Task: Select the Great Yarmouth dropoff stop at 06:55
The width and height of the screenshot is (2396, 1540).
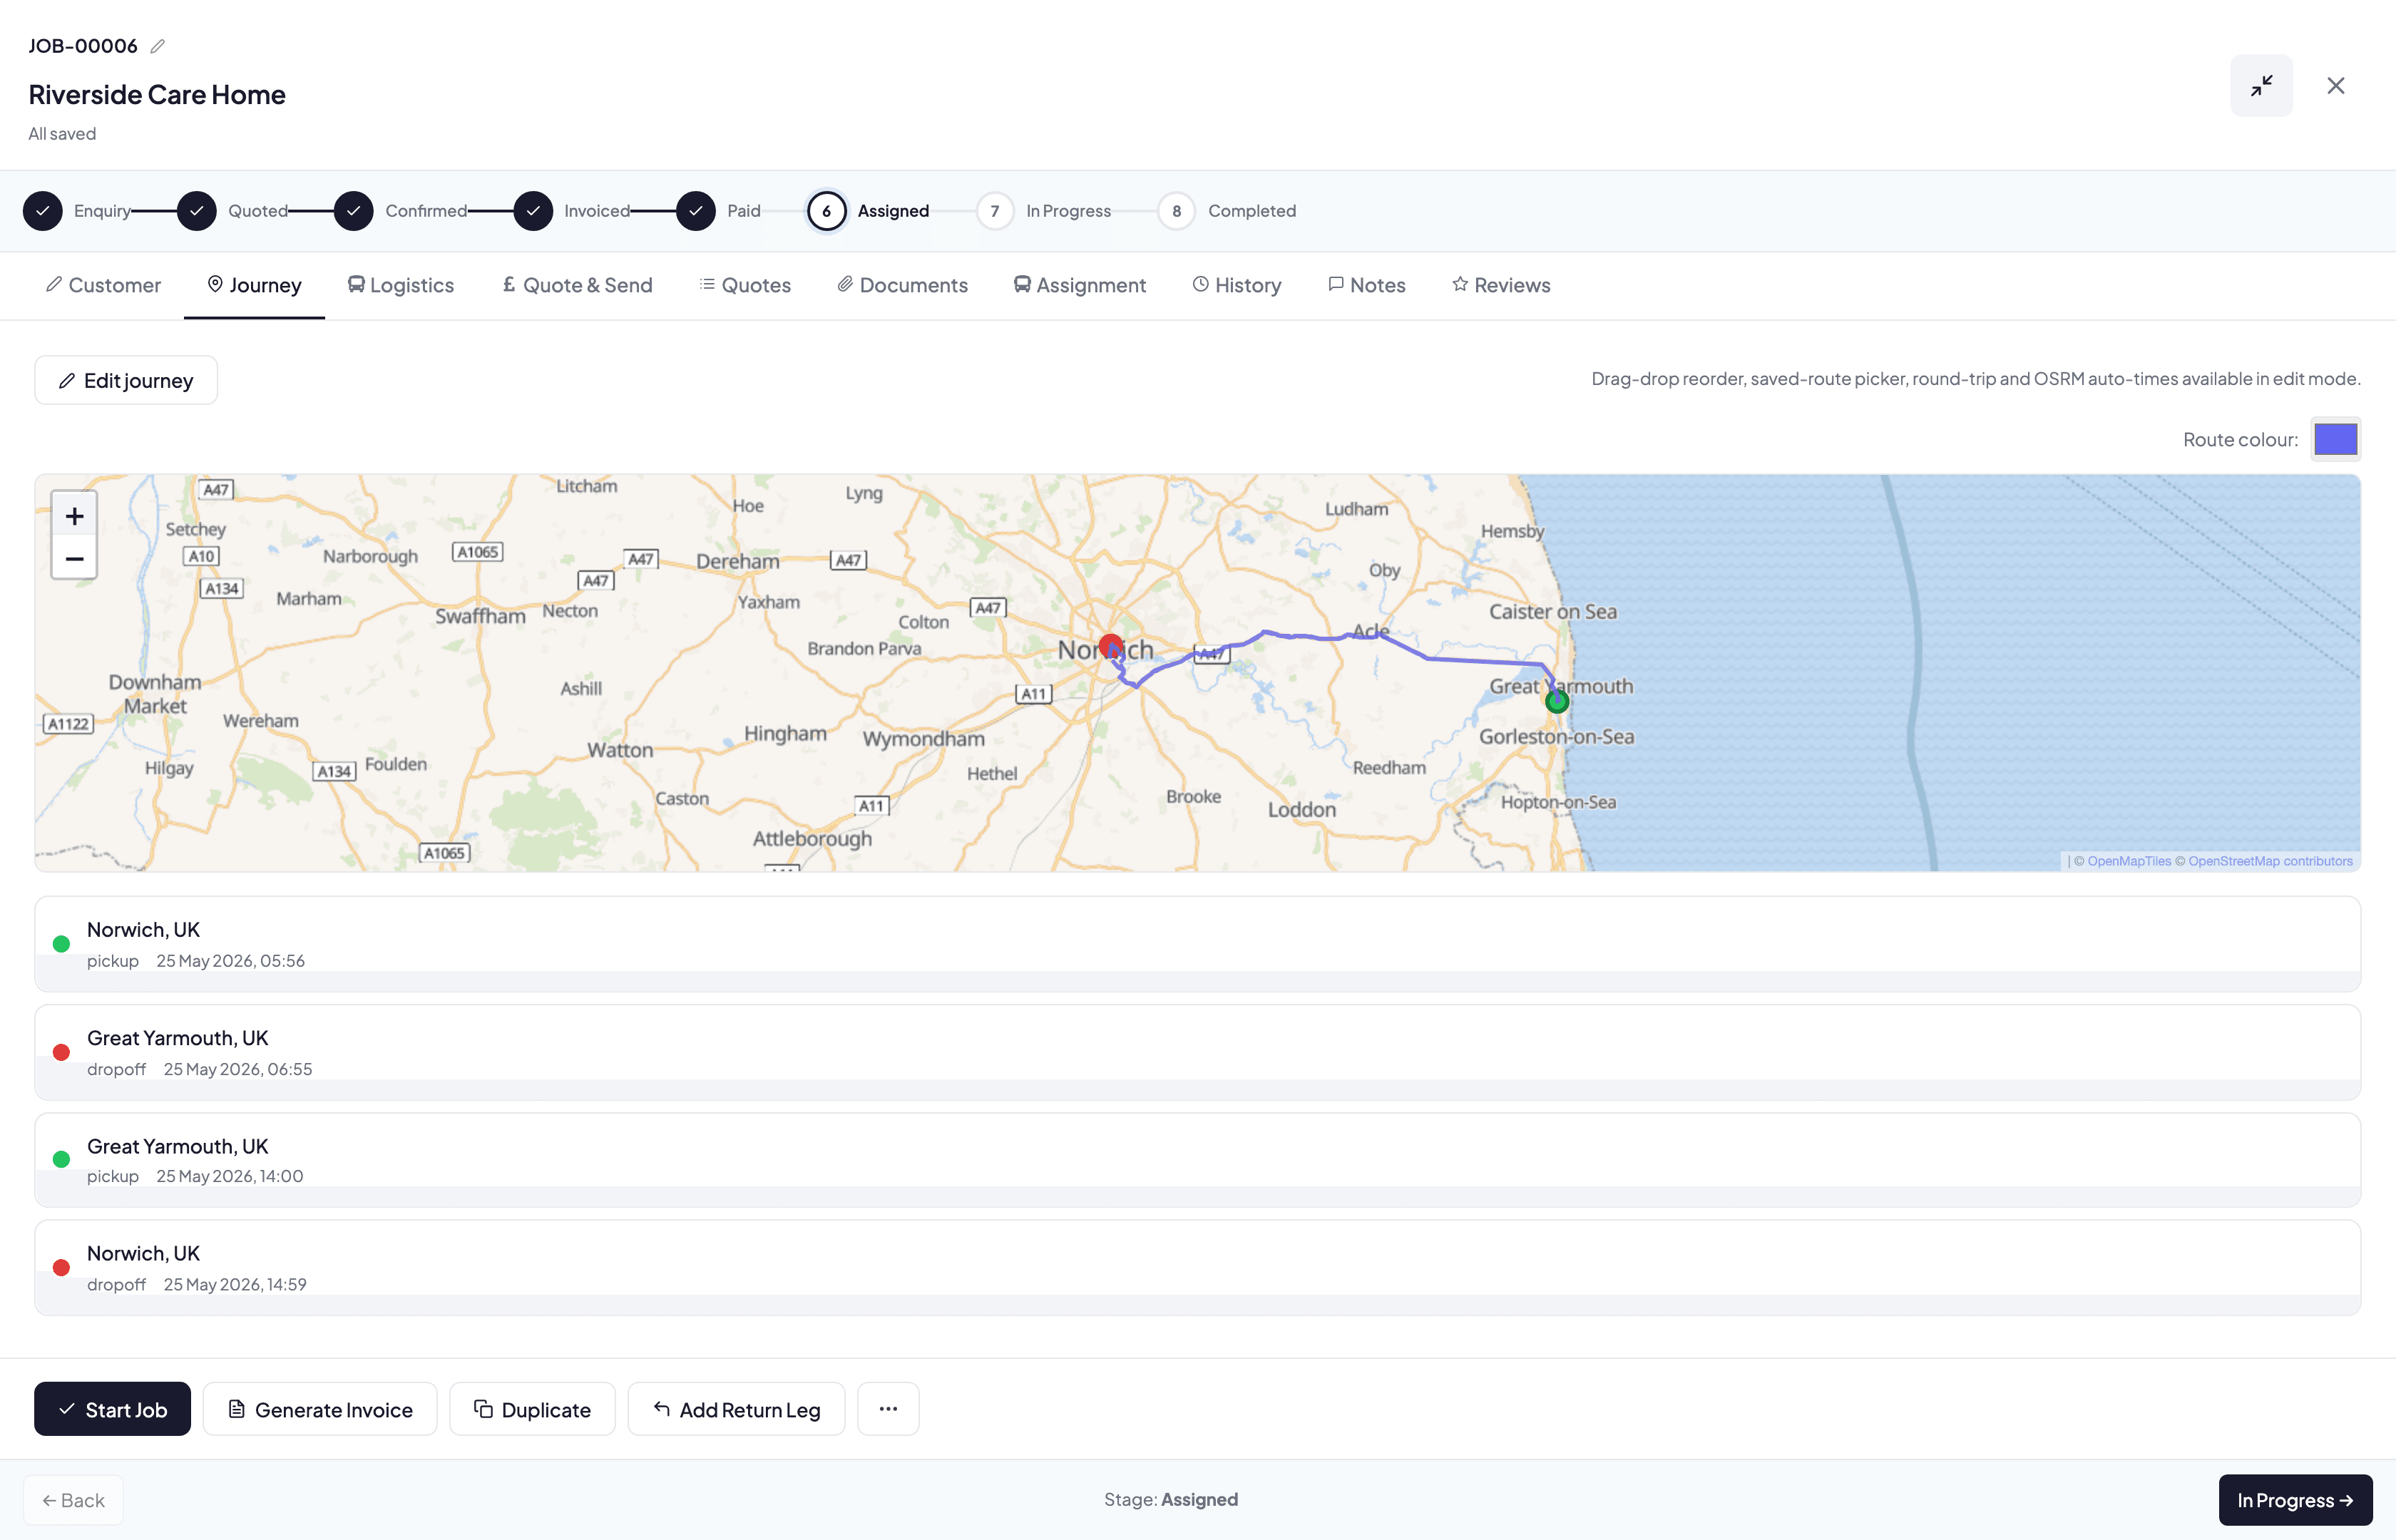Action: click(1198, 1052)
